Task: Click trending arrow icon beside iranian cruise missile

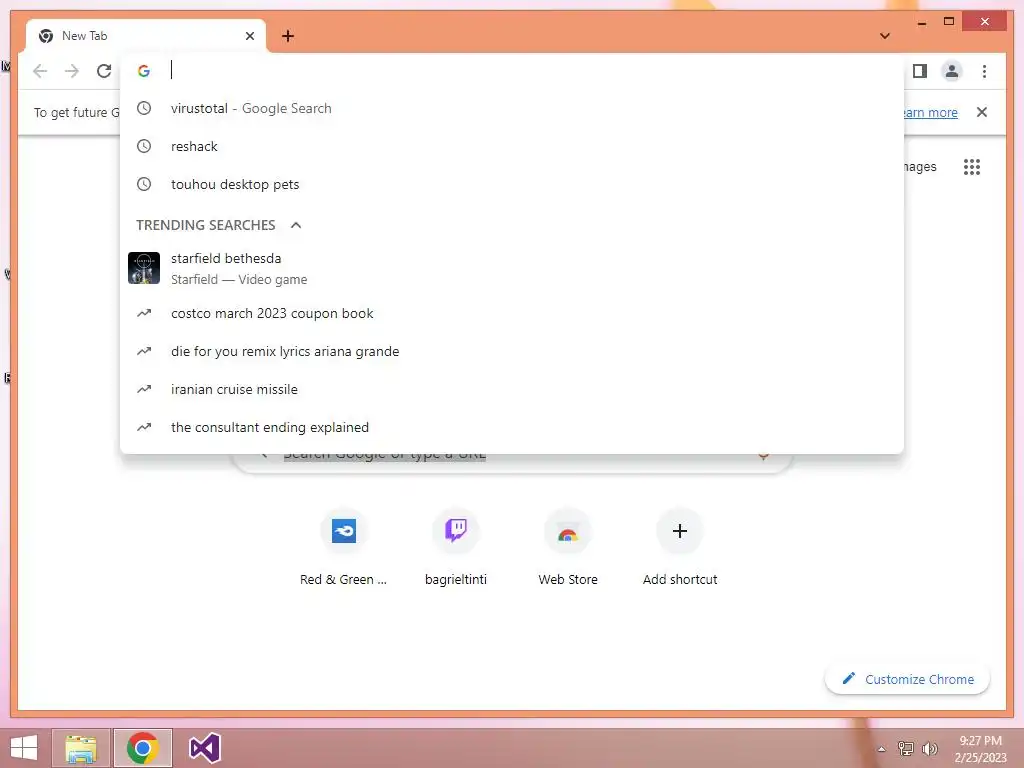Action: point(144,389)
